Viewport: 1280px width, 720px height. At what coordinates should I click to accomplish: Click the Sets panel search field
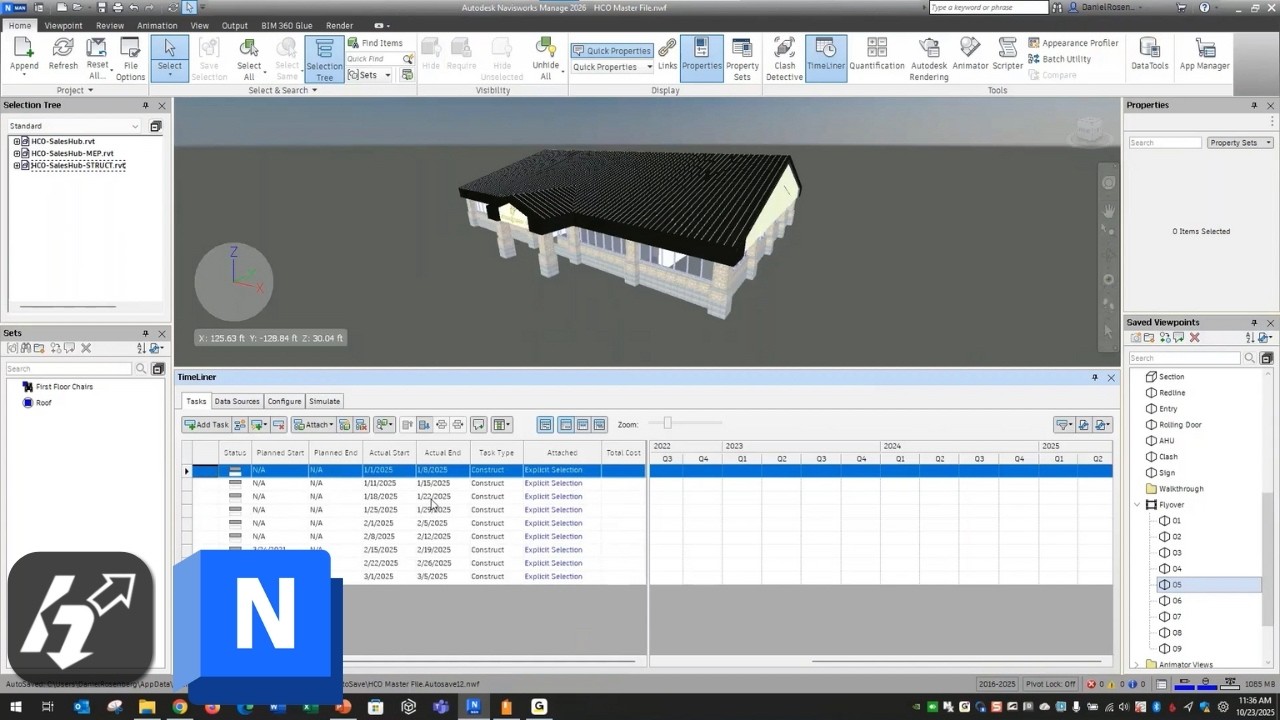68,369
